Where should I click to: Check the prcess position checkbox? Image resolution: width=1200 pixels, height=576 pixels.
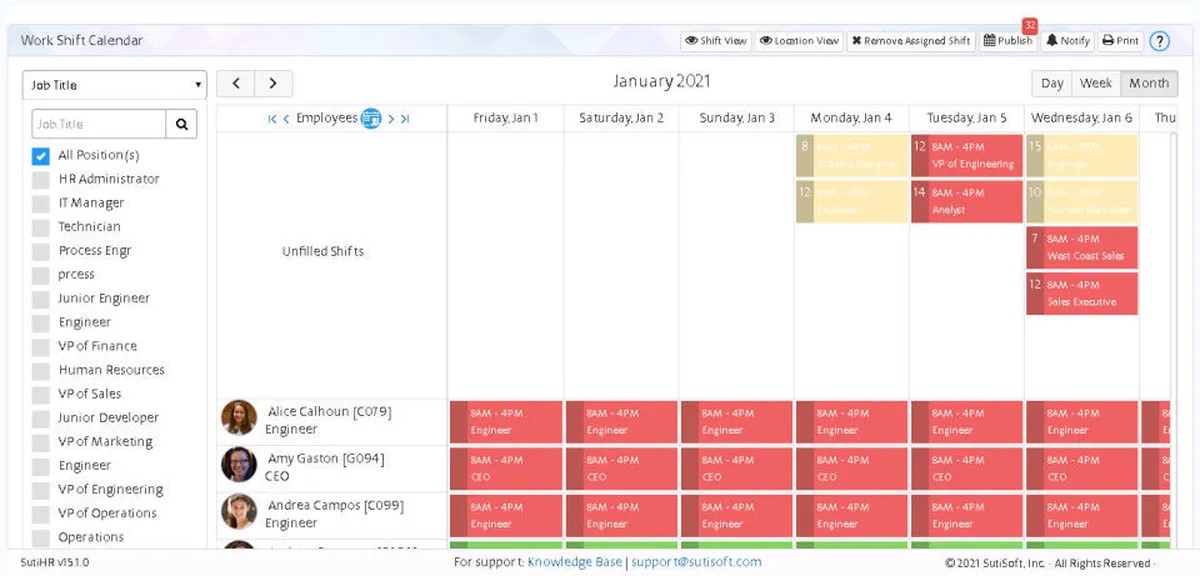(40, 275)
